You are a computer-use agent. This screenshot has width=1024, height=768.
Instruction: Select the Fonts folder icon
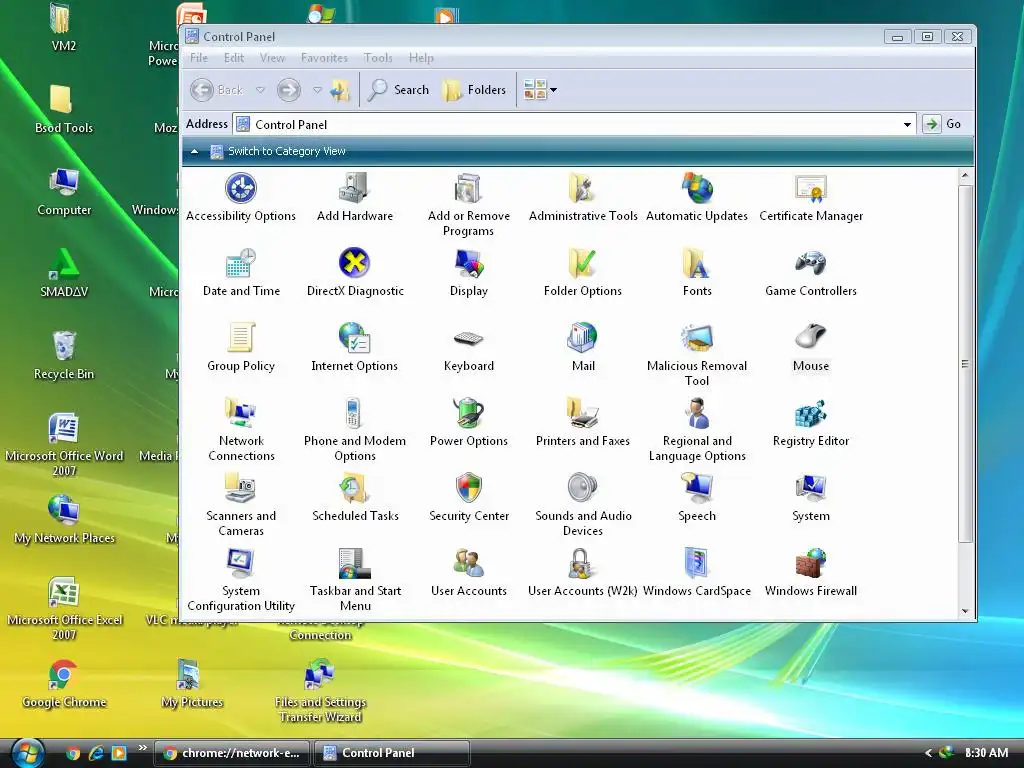[697, 263]
